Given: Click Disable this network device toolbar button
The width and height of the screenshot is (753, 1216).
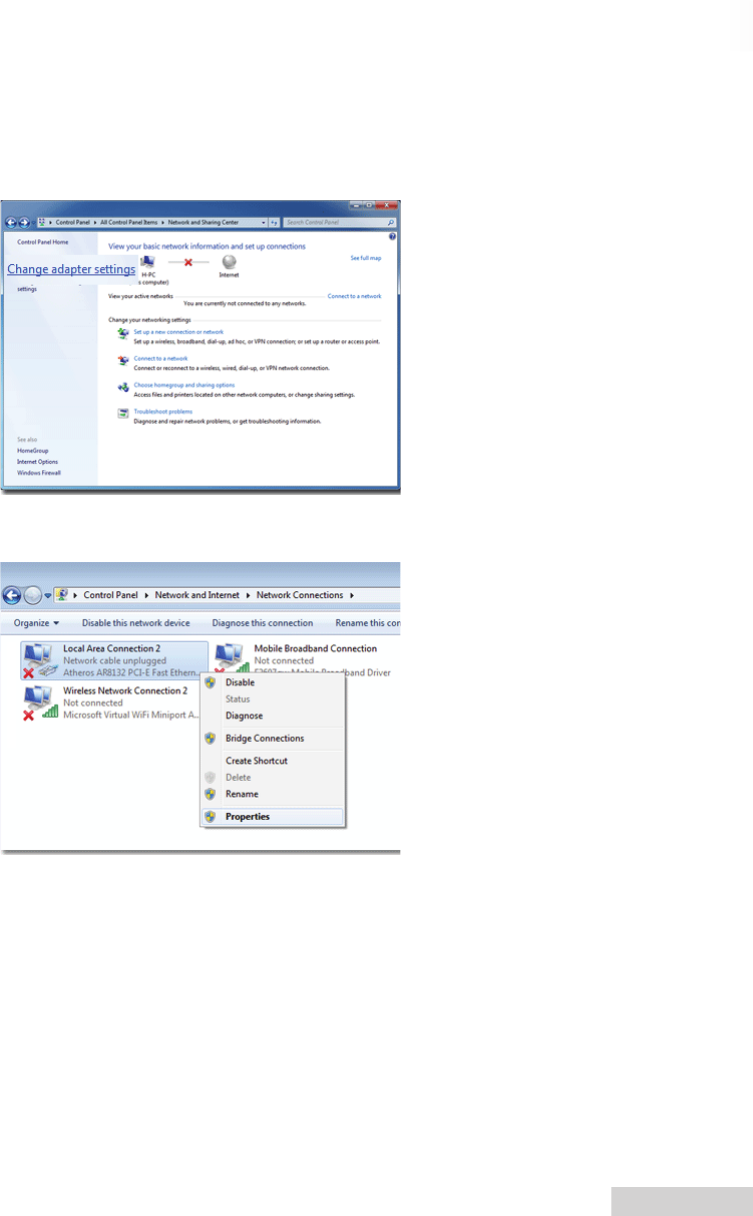Looking at the screenshot, I should pyautogui.click(x=135, y=623).
